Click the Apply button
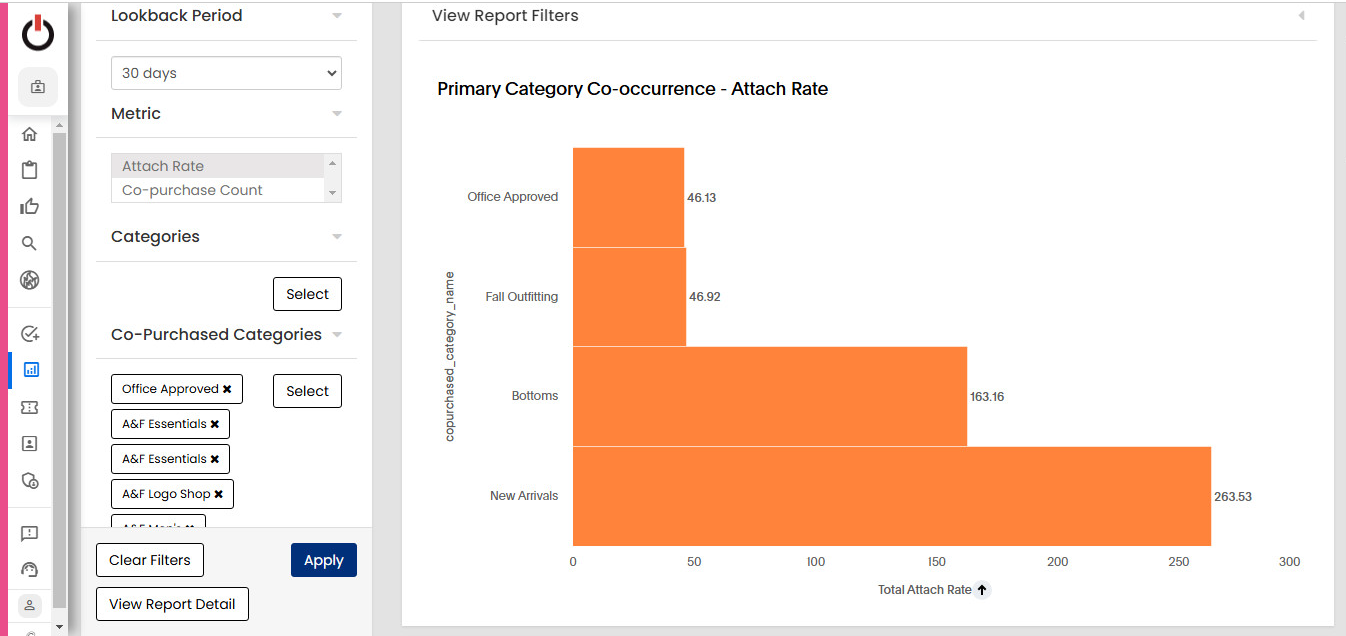Viewport: 1346px width, 636px height. pos(324,560)
